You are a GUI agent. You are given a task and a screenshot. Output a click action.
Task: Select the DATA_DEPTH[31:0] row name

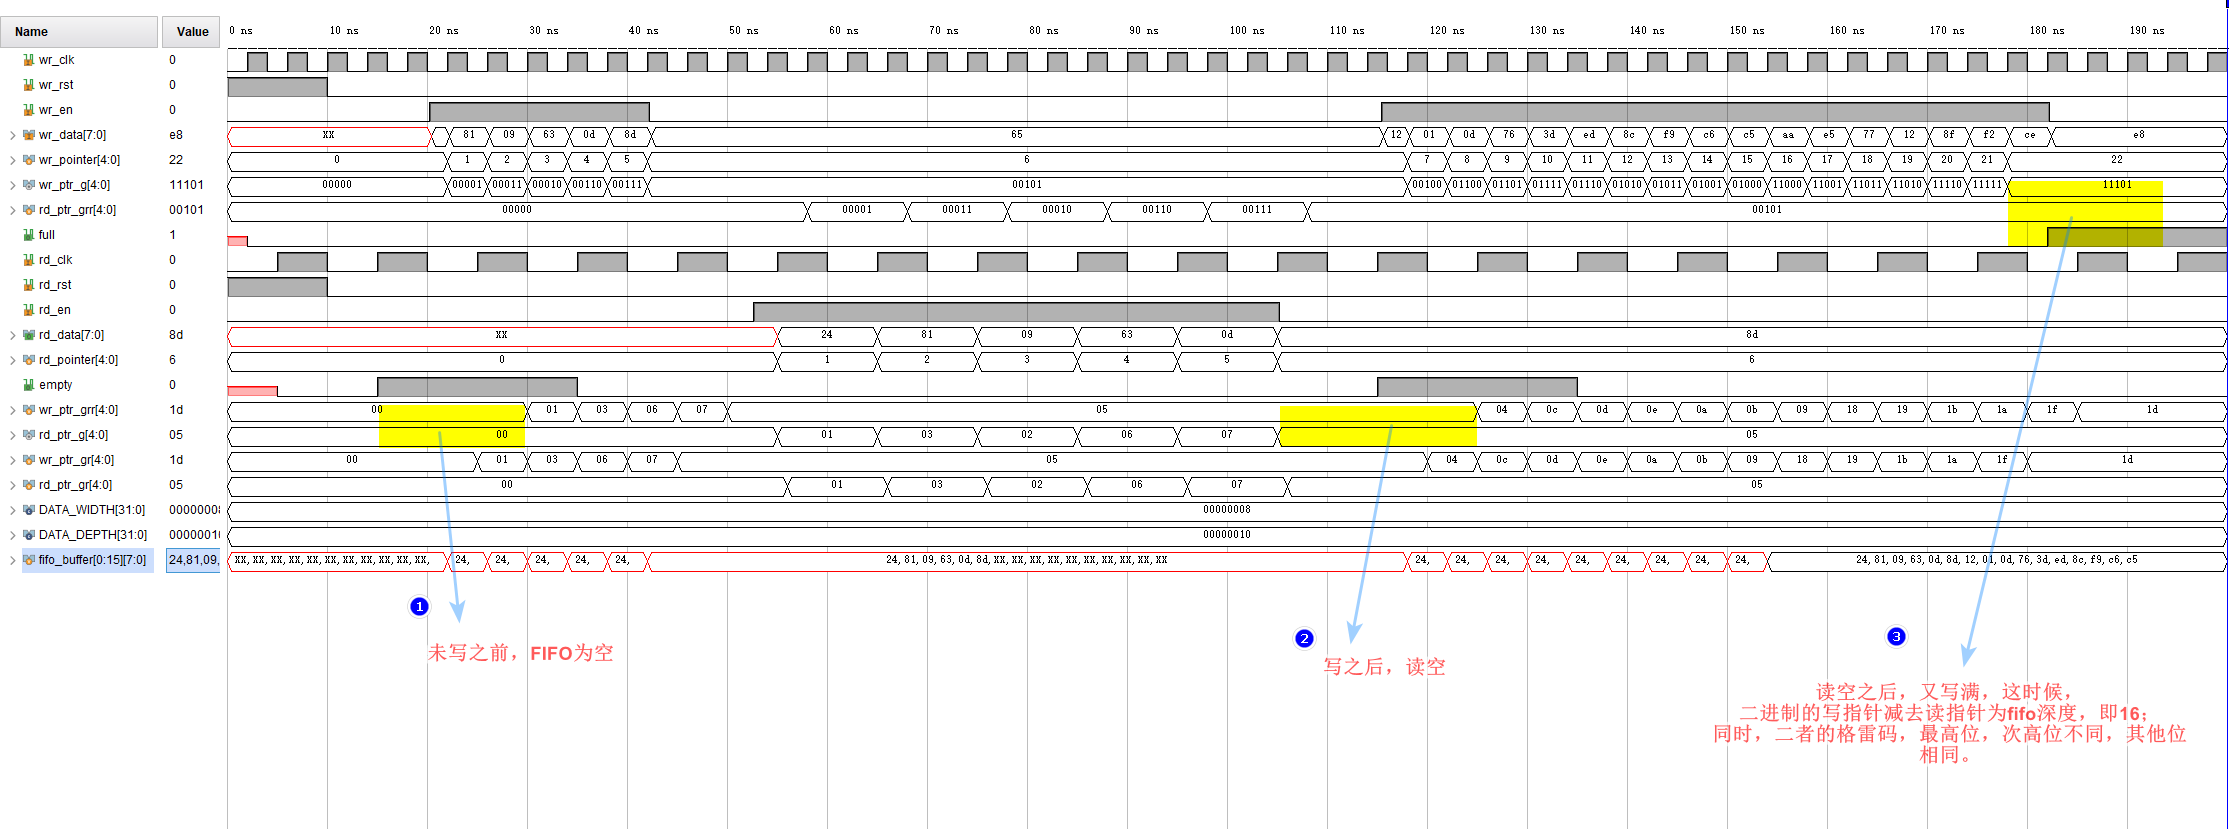pos(93,535)
